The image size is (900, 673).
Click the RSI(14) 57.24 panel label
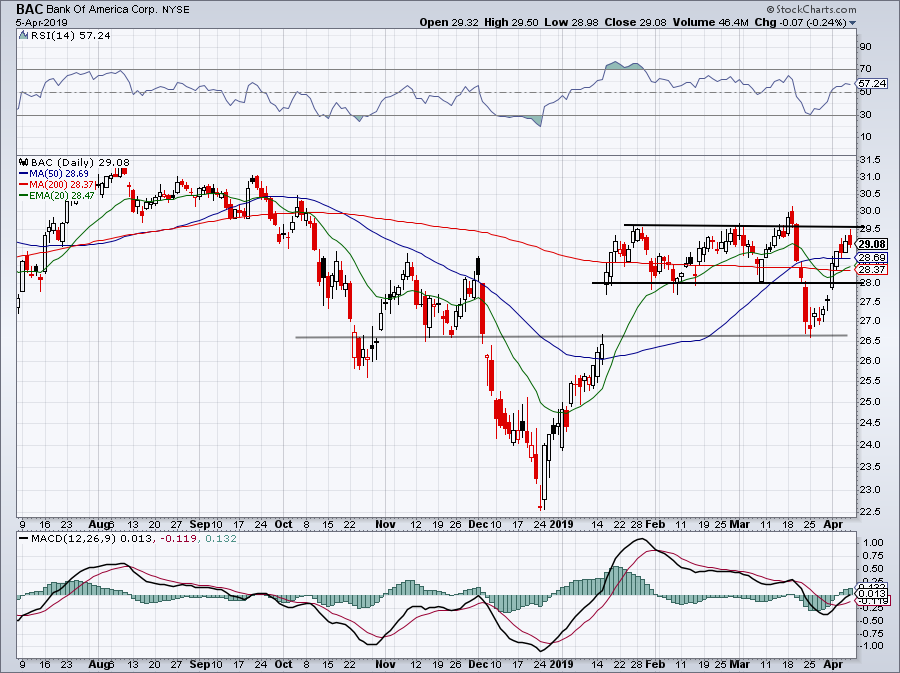point(71,36)
